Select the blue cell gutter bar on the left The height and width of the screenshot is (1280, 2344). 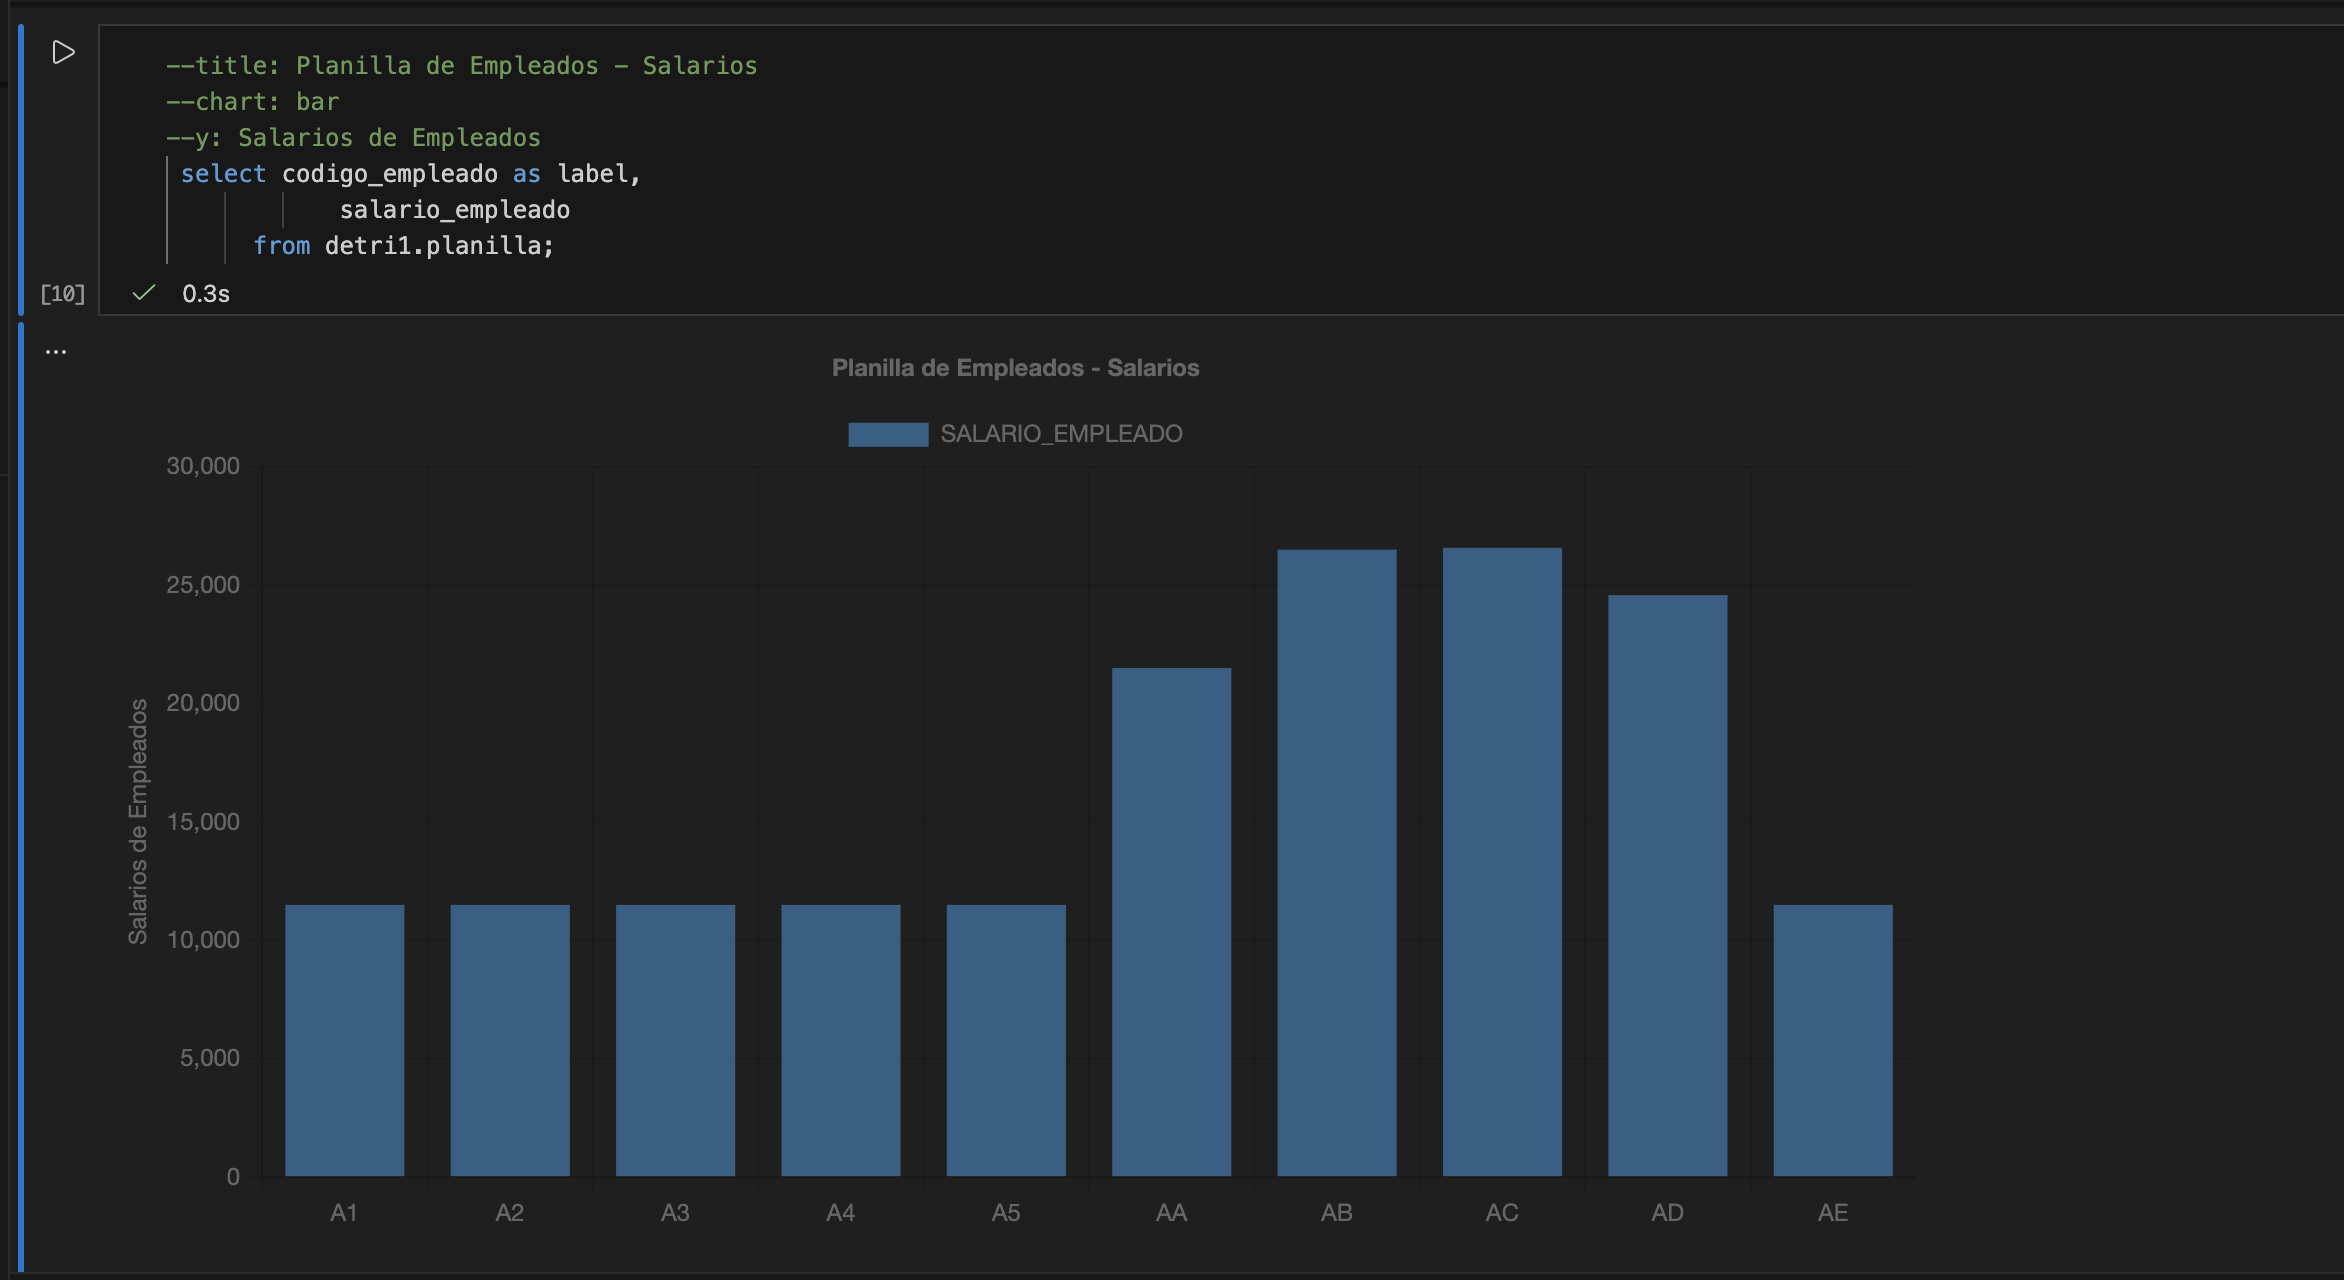[21, 160]
